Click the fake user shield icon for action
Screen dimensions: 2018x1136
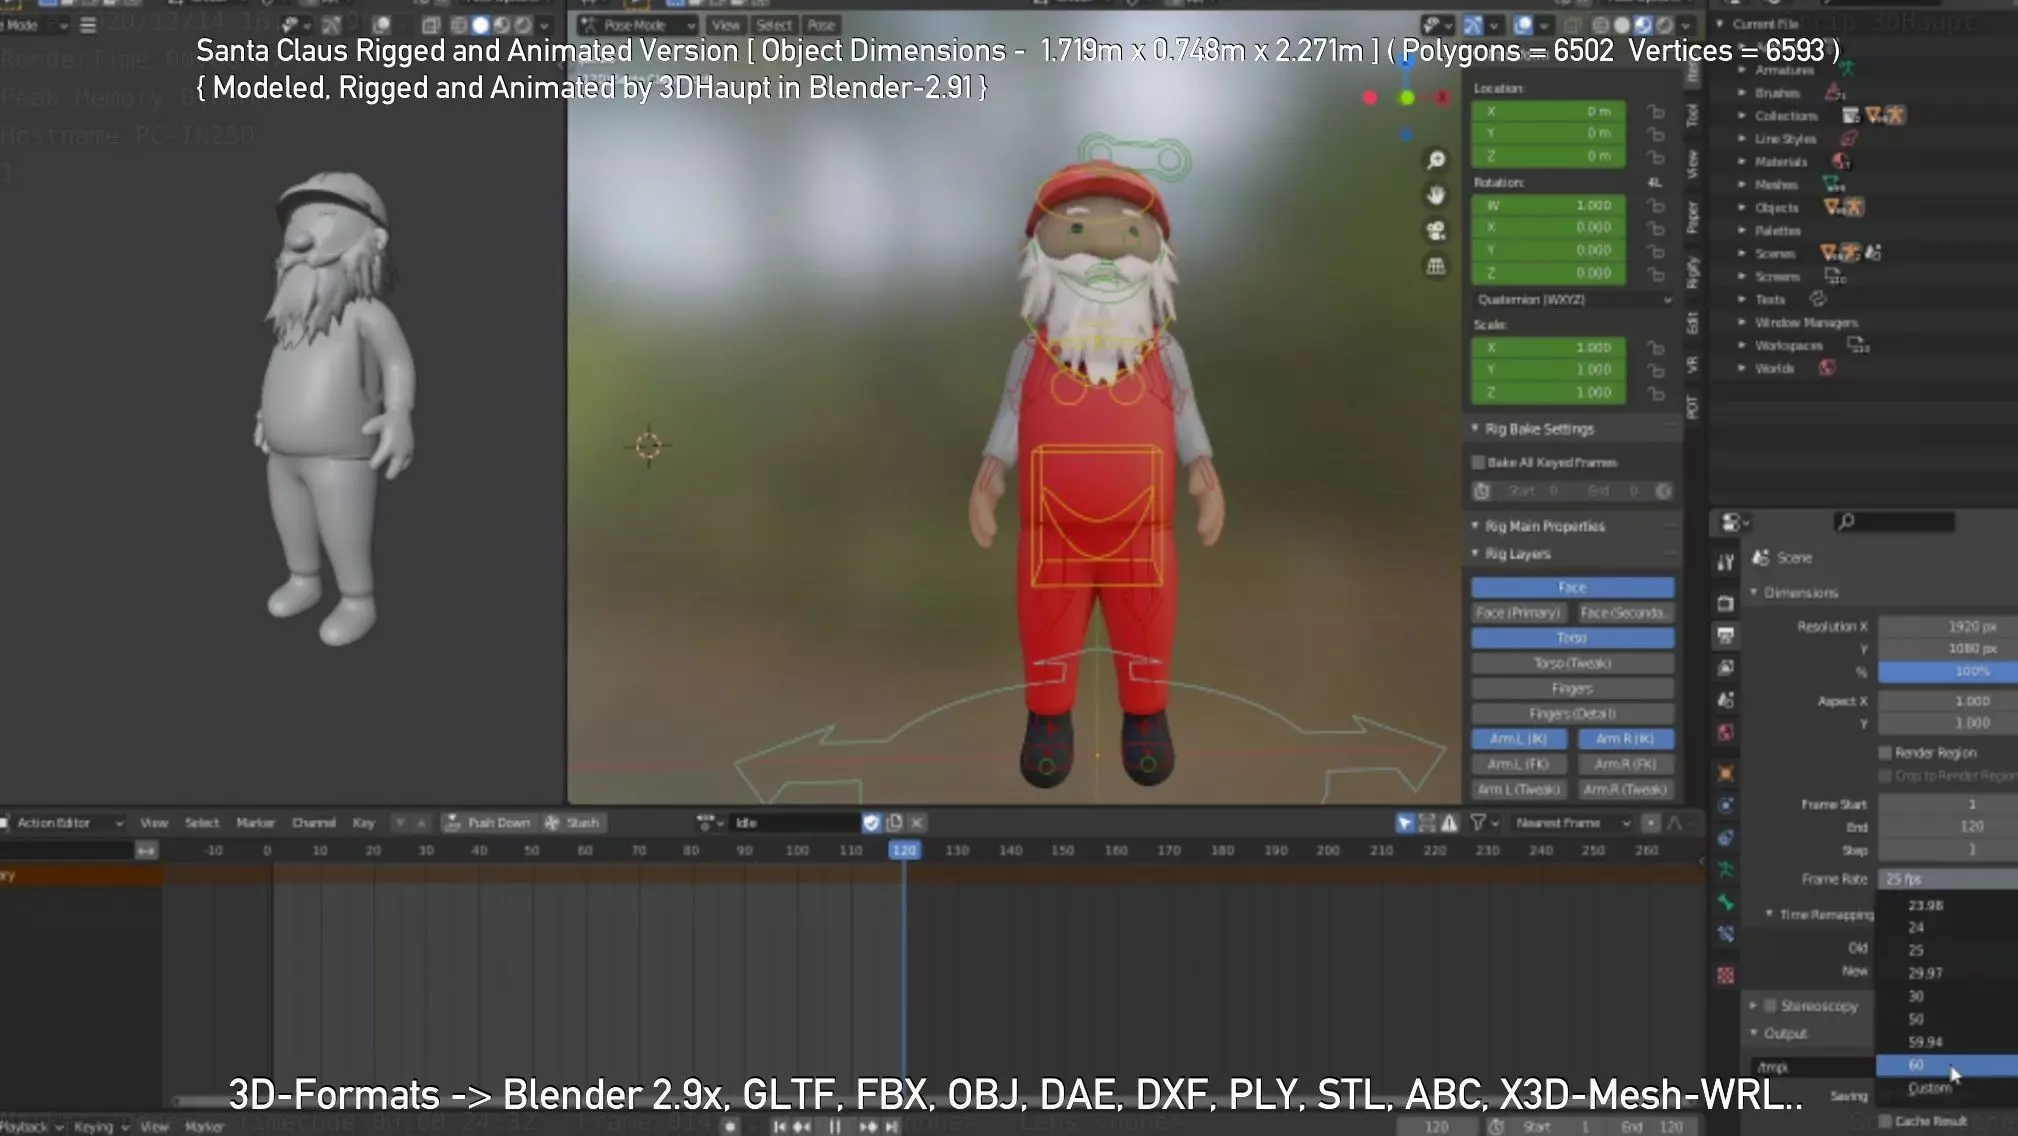point(871,822)
